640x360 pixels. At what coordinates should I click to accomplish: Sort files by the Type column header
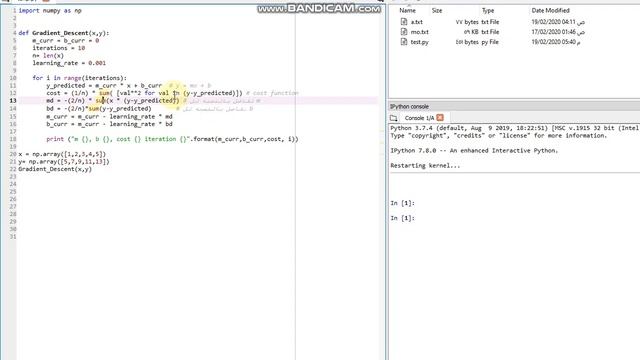(x=488, y=11)
